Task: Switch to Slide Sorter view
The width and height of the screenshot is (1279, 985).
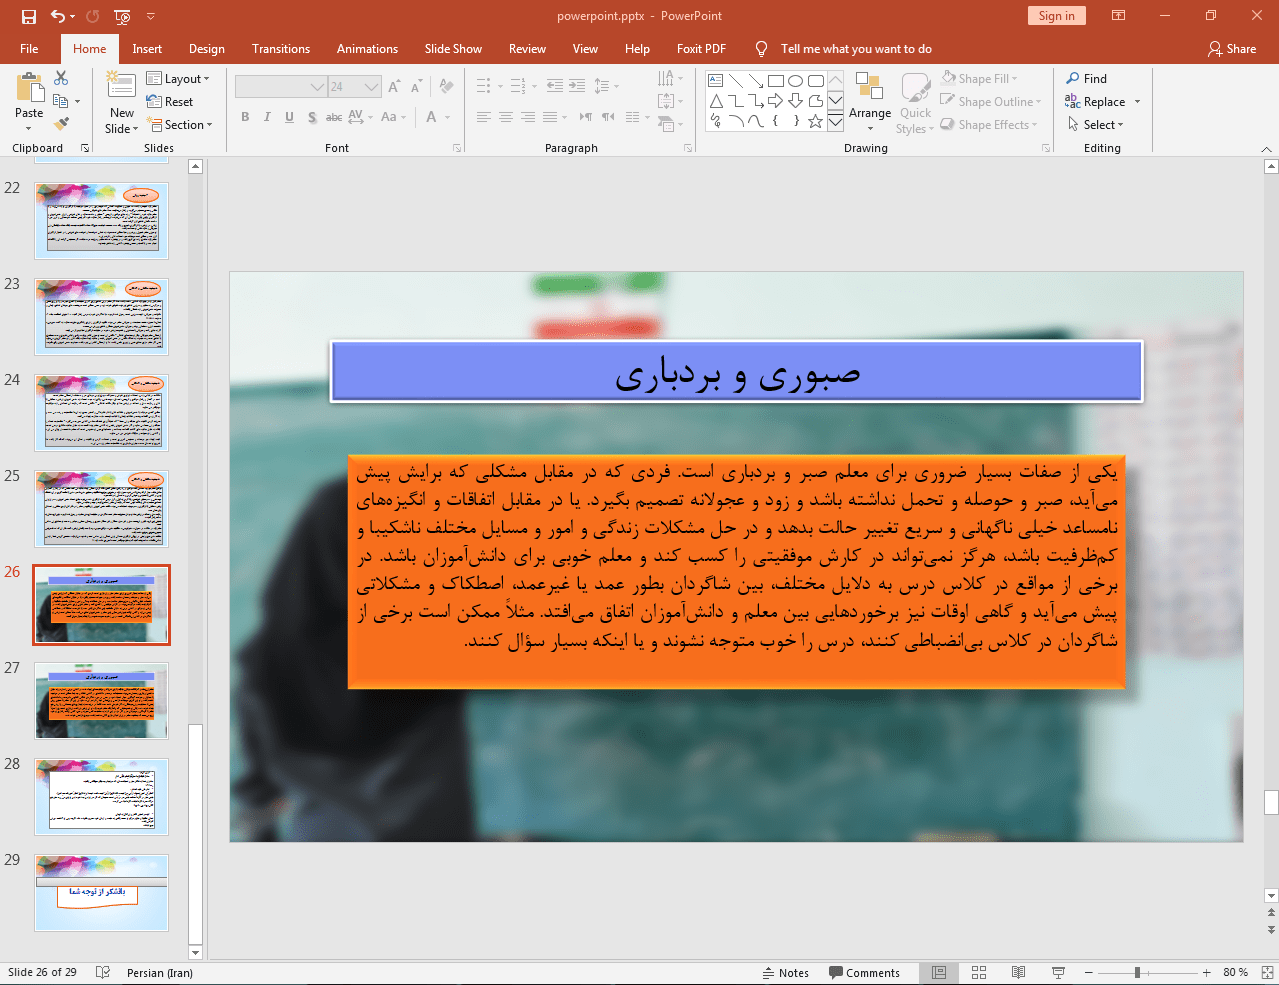Action: click(x=979, y=972)
